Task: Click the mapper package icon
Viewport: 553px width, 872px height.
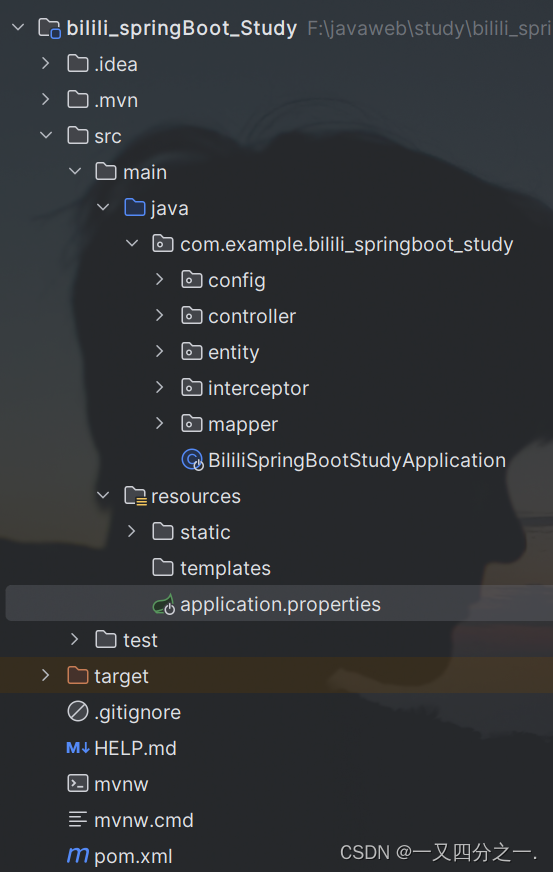Action: click(191, 423)
